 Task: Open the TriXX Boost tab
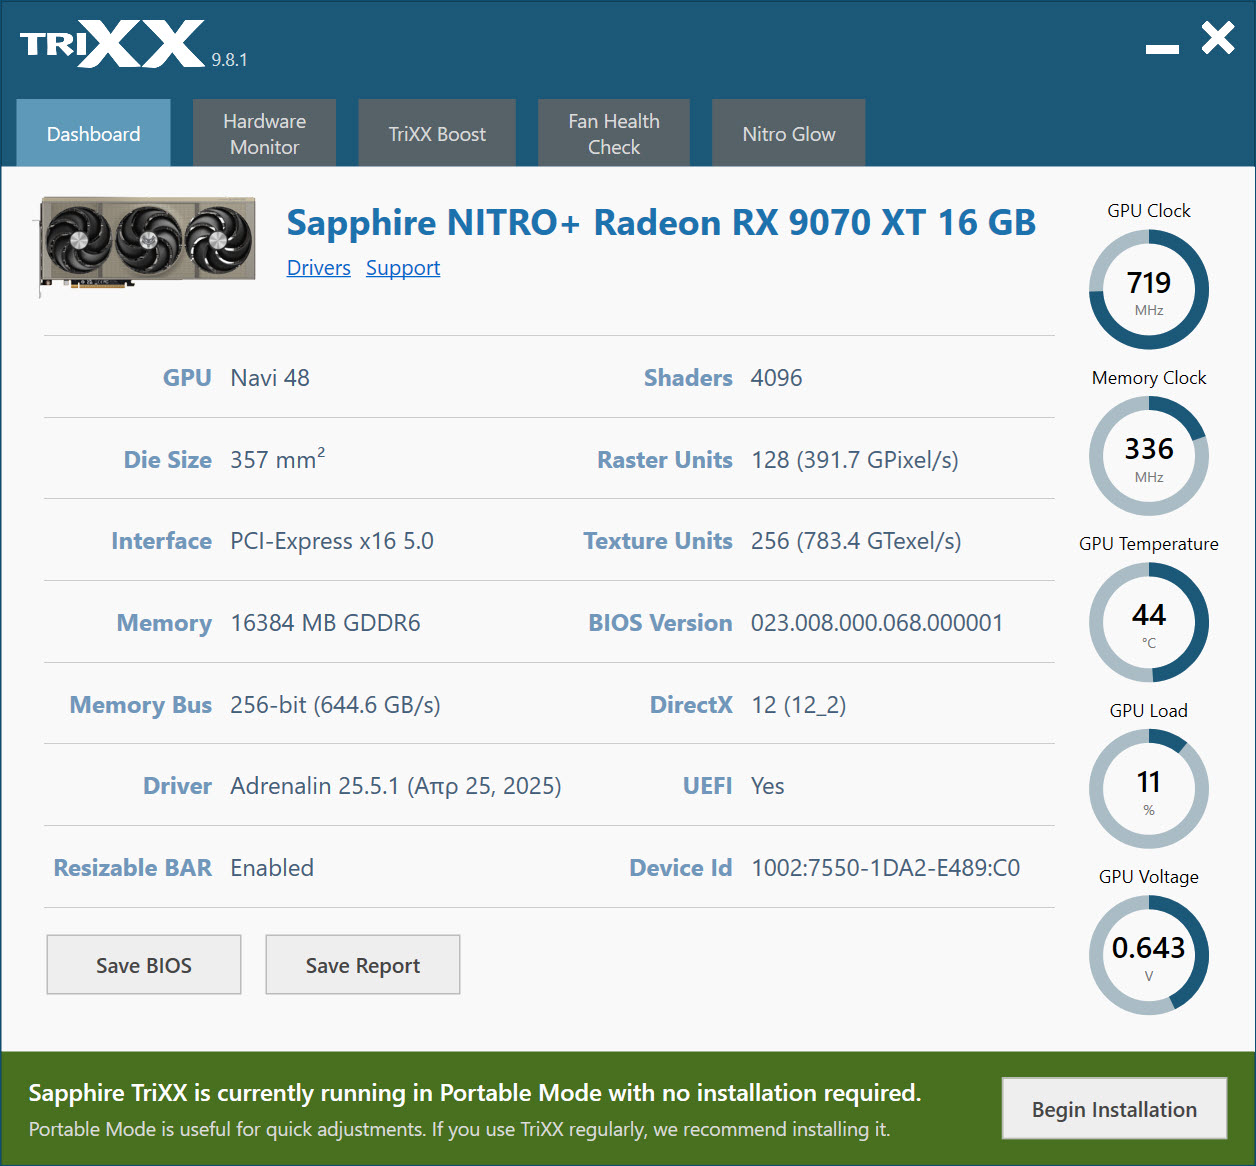tap(437, 133)
